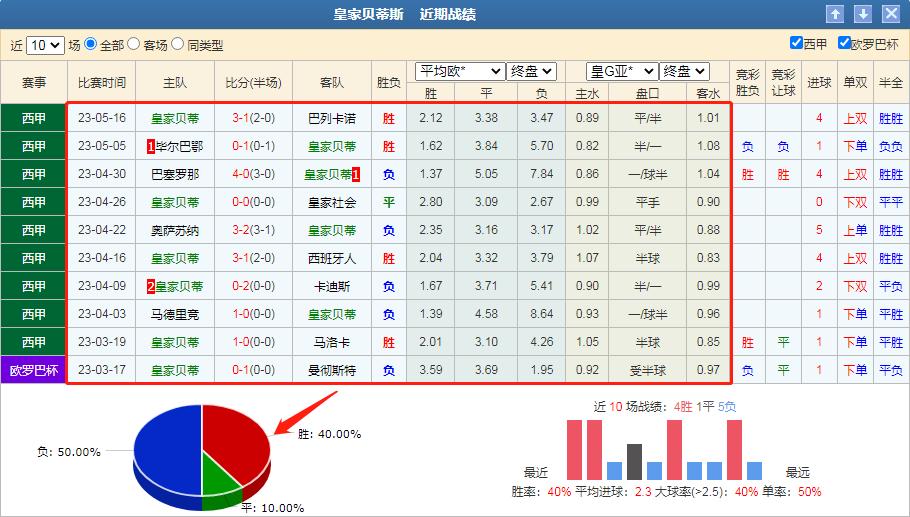This screenshot has height=517, width=910.
Task: Open away team 卡迪斯
Action: (x=332, y=286)
